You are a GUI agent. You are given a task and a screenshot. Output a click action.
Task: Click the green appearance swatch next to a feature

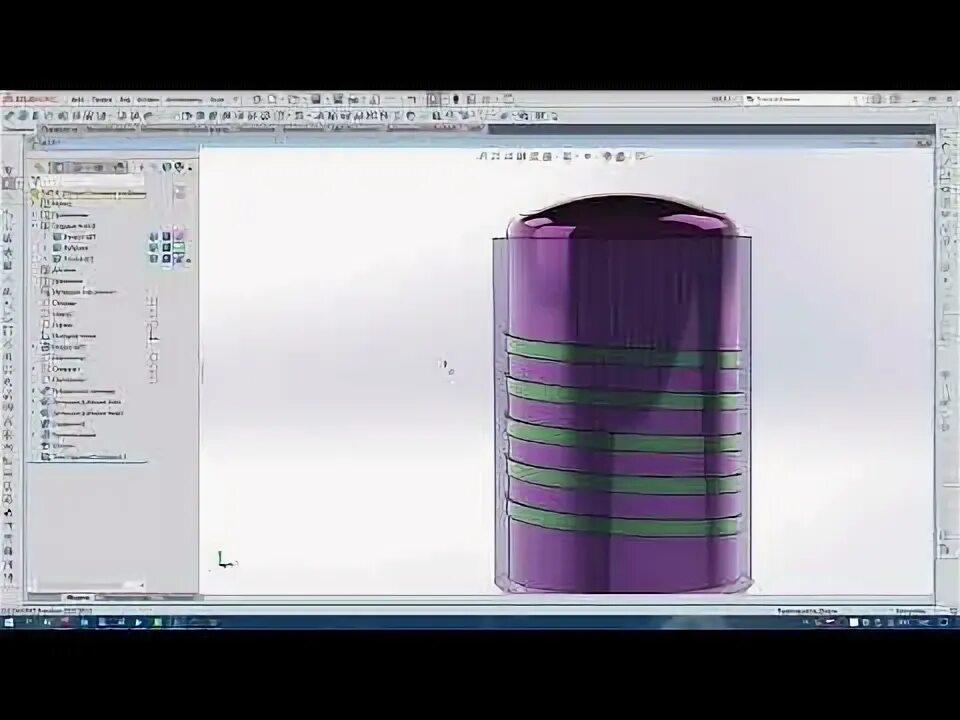pyautogui.click(x=179, y=247)
